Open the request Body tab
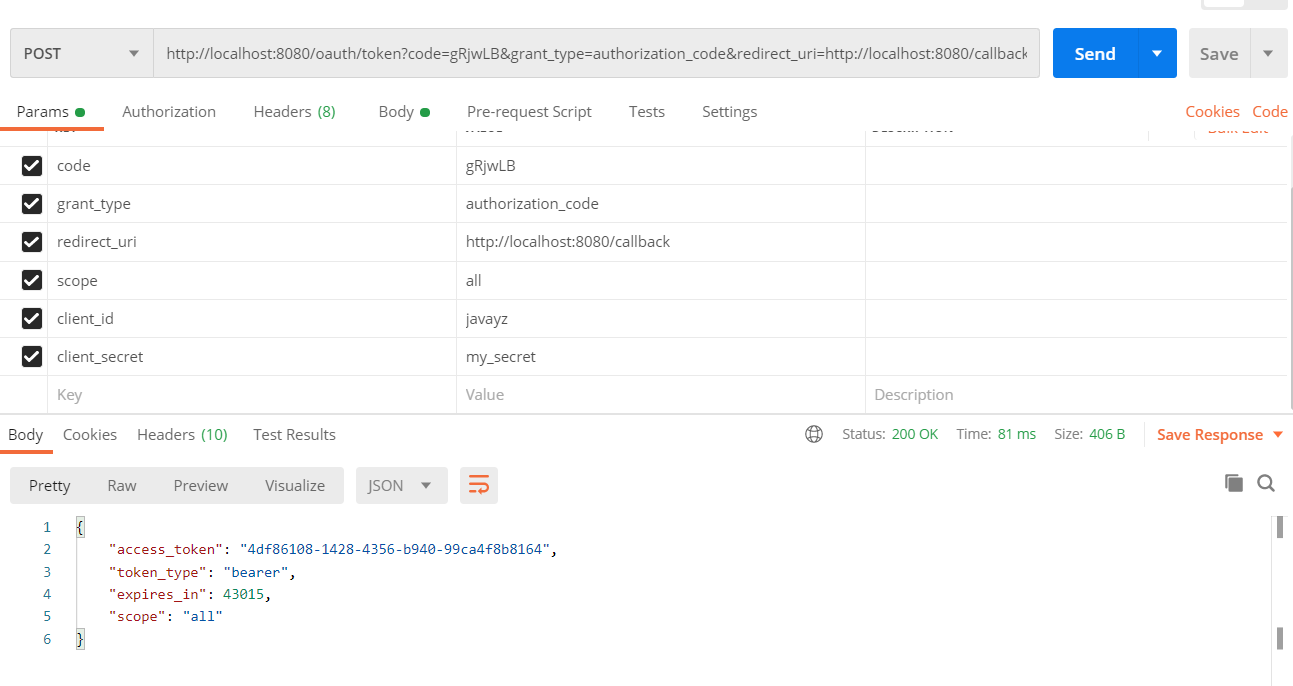1293x686 pixels. click(x=404, y=112)
